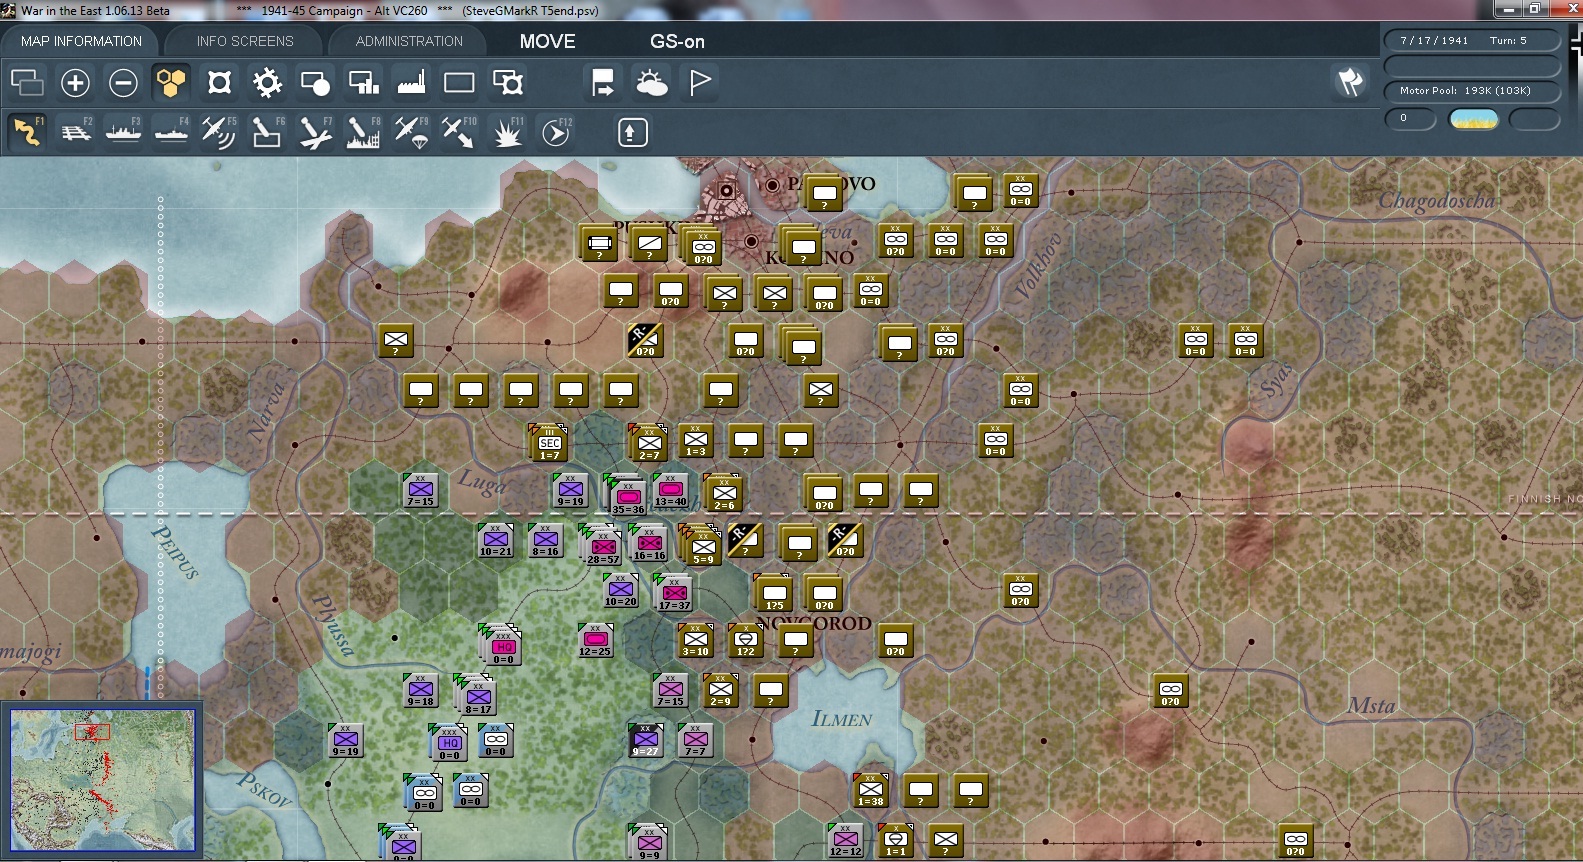The width and height of the screenshot is (1583, 862).
Task: Select the 35=36 unit stack
Action: (x=627, y=496)
